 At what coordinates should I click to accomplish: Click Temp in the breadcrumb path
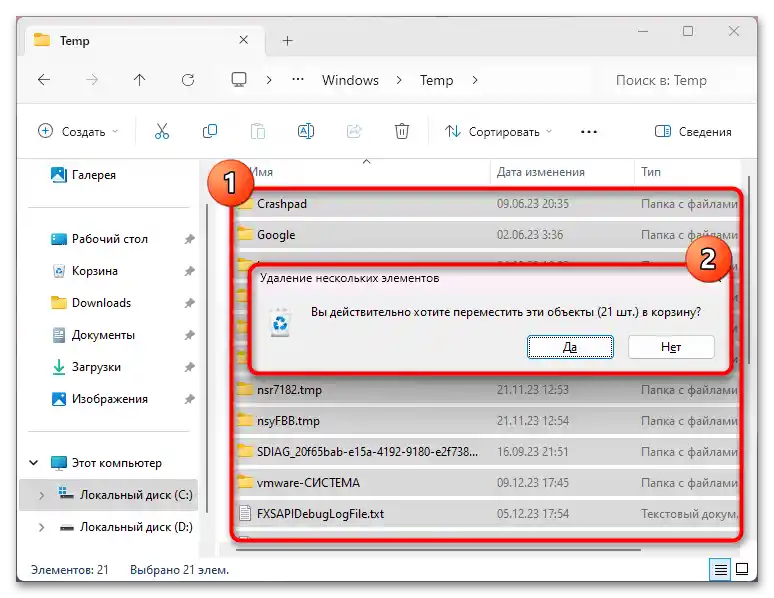(436, 80)
